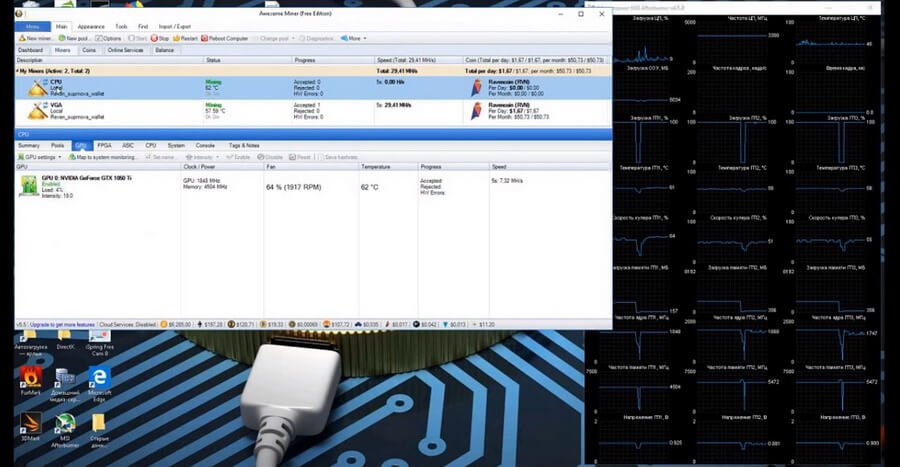
Task: Click the Description column header
Action: pyautogui.click(x=109, y=60)
